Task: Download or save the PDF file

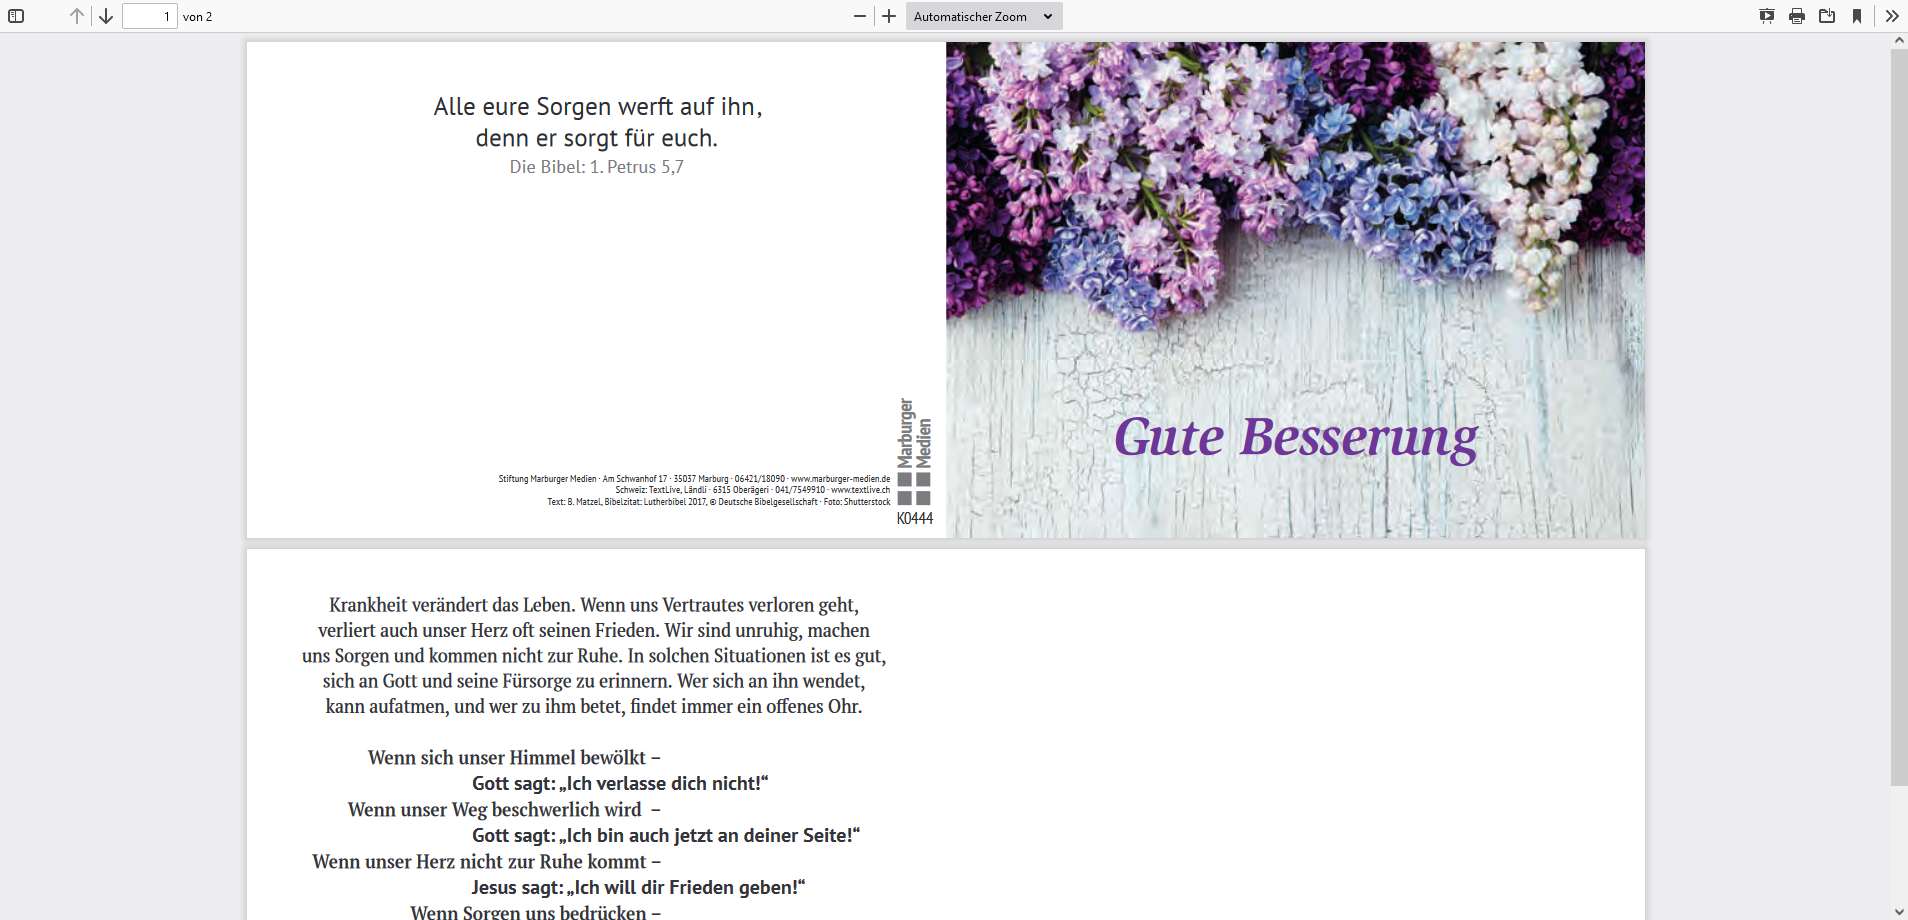Action: (1827, 16)
